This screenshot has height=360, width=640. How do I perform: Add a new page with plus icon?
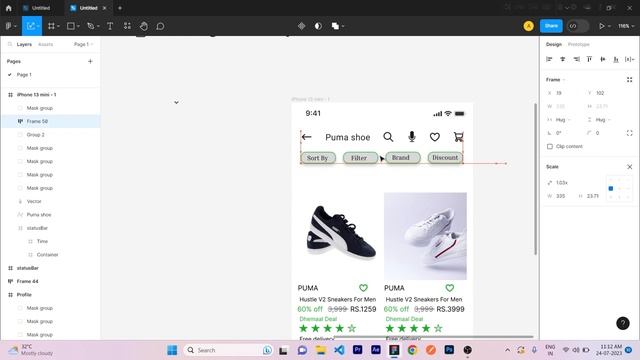[90, 61]
